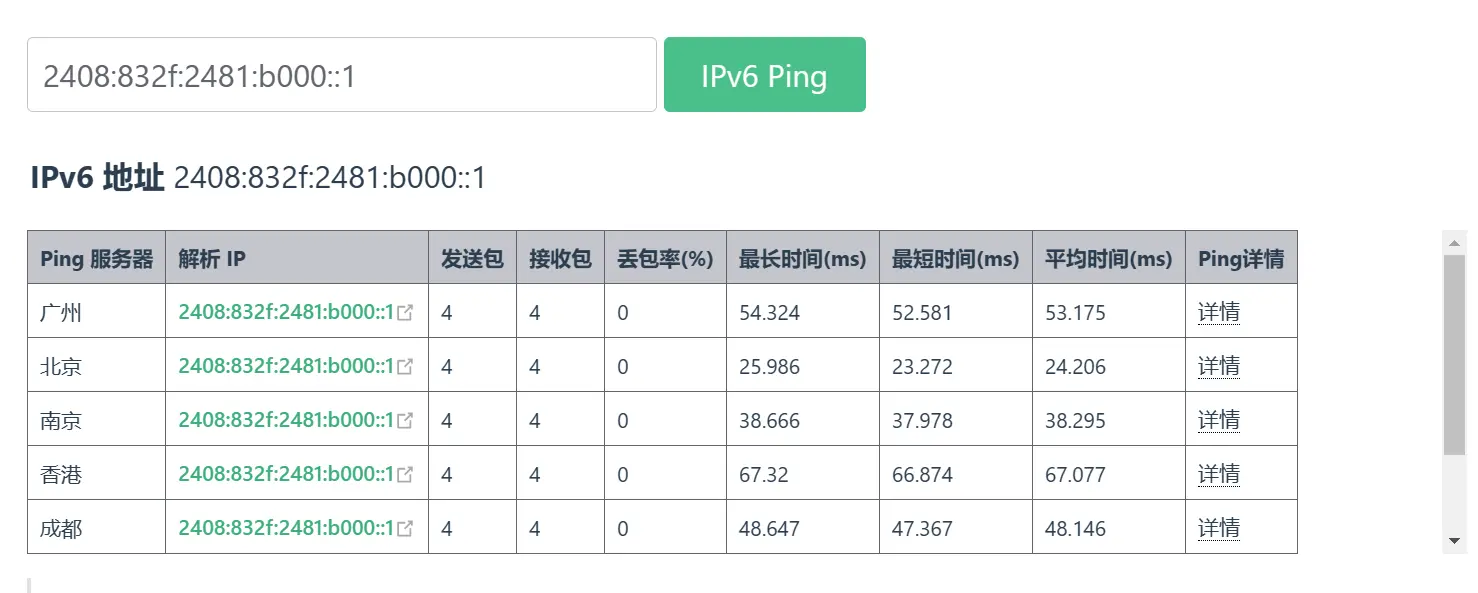Open the external link icon beside 南京's IP

(x=405, y=419)
